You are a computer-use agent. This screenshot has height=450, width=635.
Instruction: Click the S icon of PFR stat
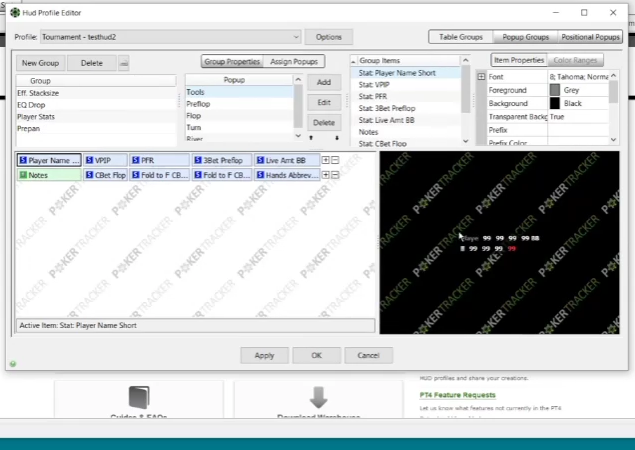click(136, 160)
